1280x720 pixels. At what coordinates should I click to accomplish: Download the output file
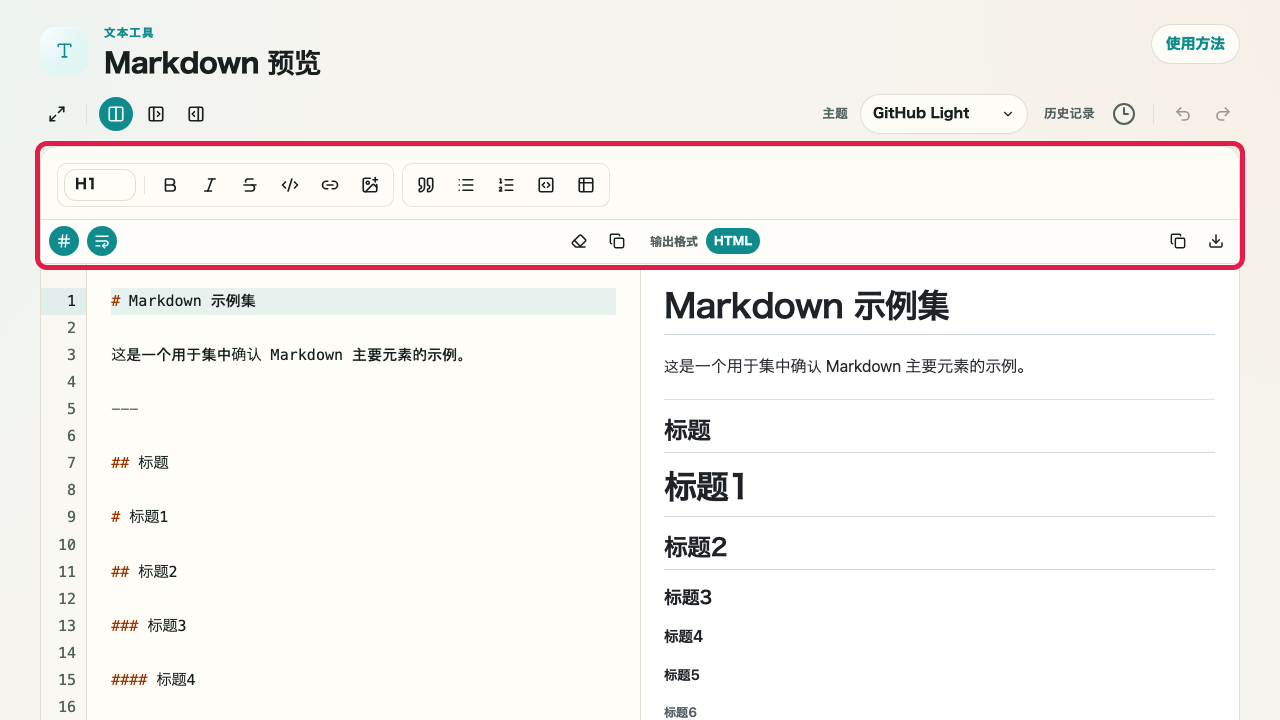click(x=1216, y=241)
